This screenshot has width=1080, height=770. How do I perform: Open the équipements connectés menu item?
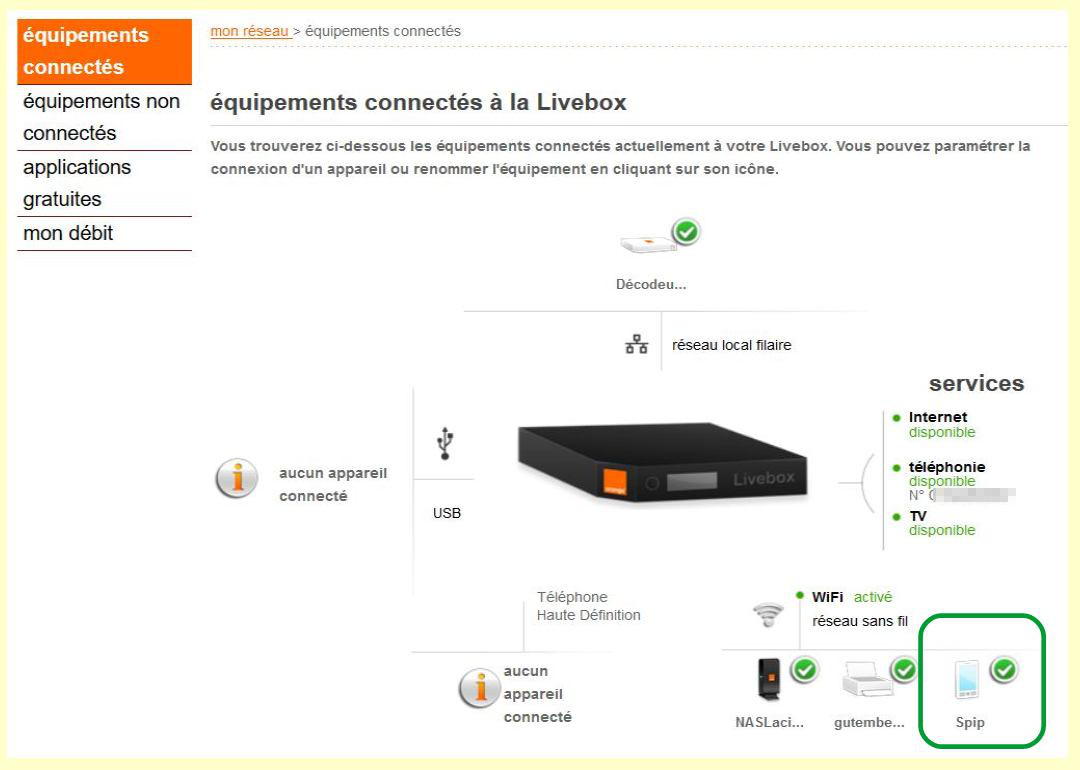coord(105,51)
